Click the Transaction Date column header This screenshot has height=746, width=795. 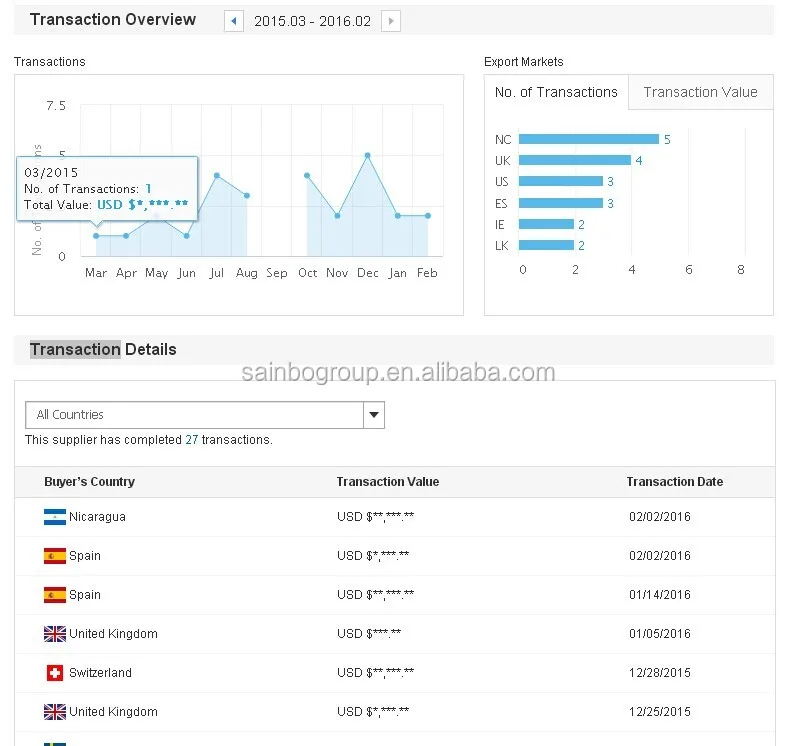click(674, 482)
